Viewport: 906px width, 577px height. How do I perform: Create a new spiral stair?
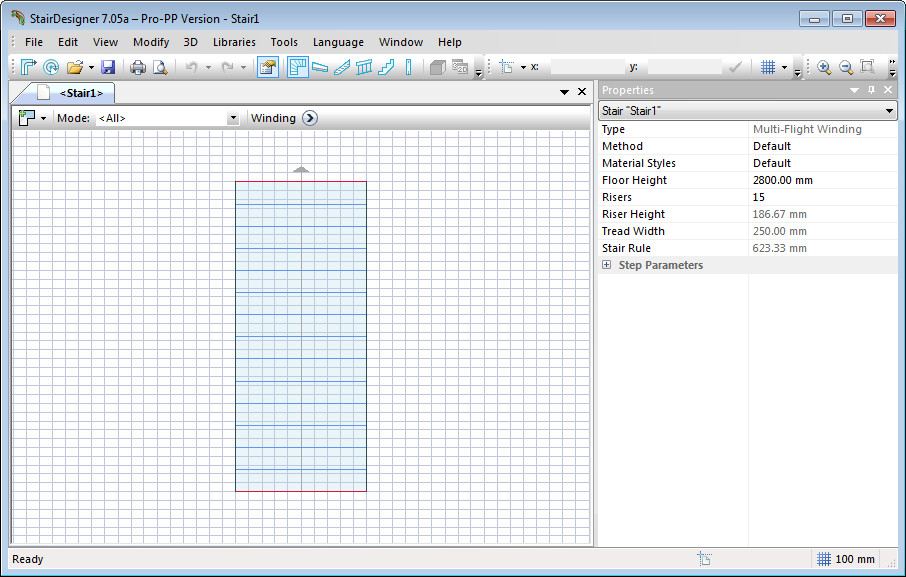pyautogui.click(x=51, y=67)
